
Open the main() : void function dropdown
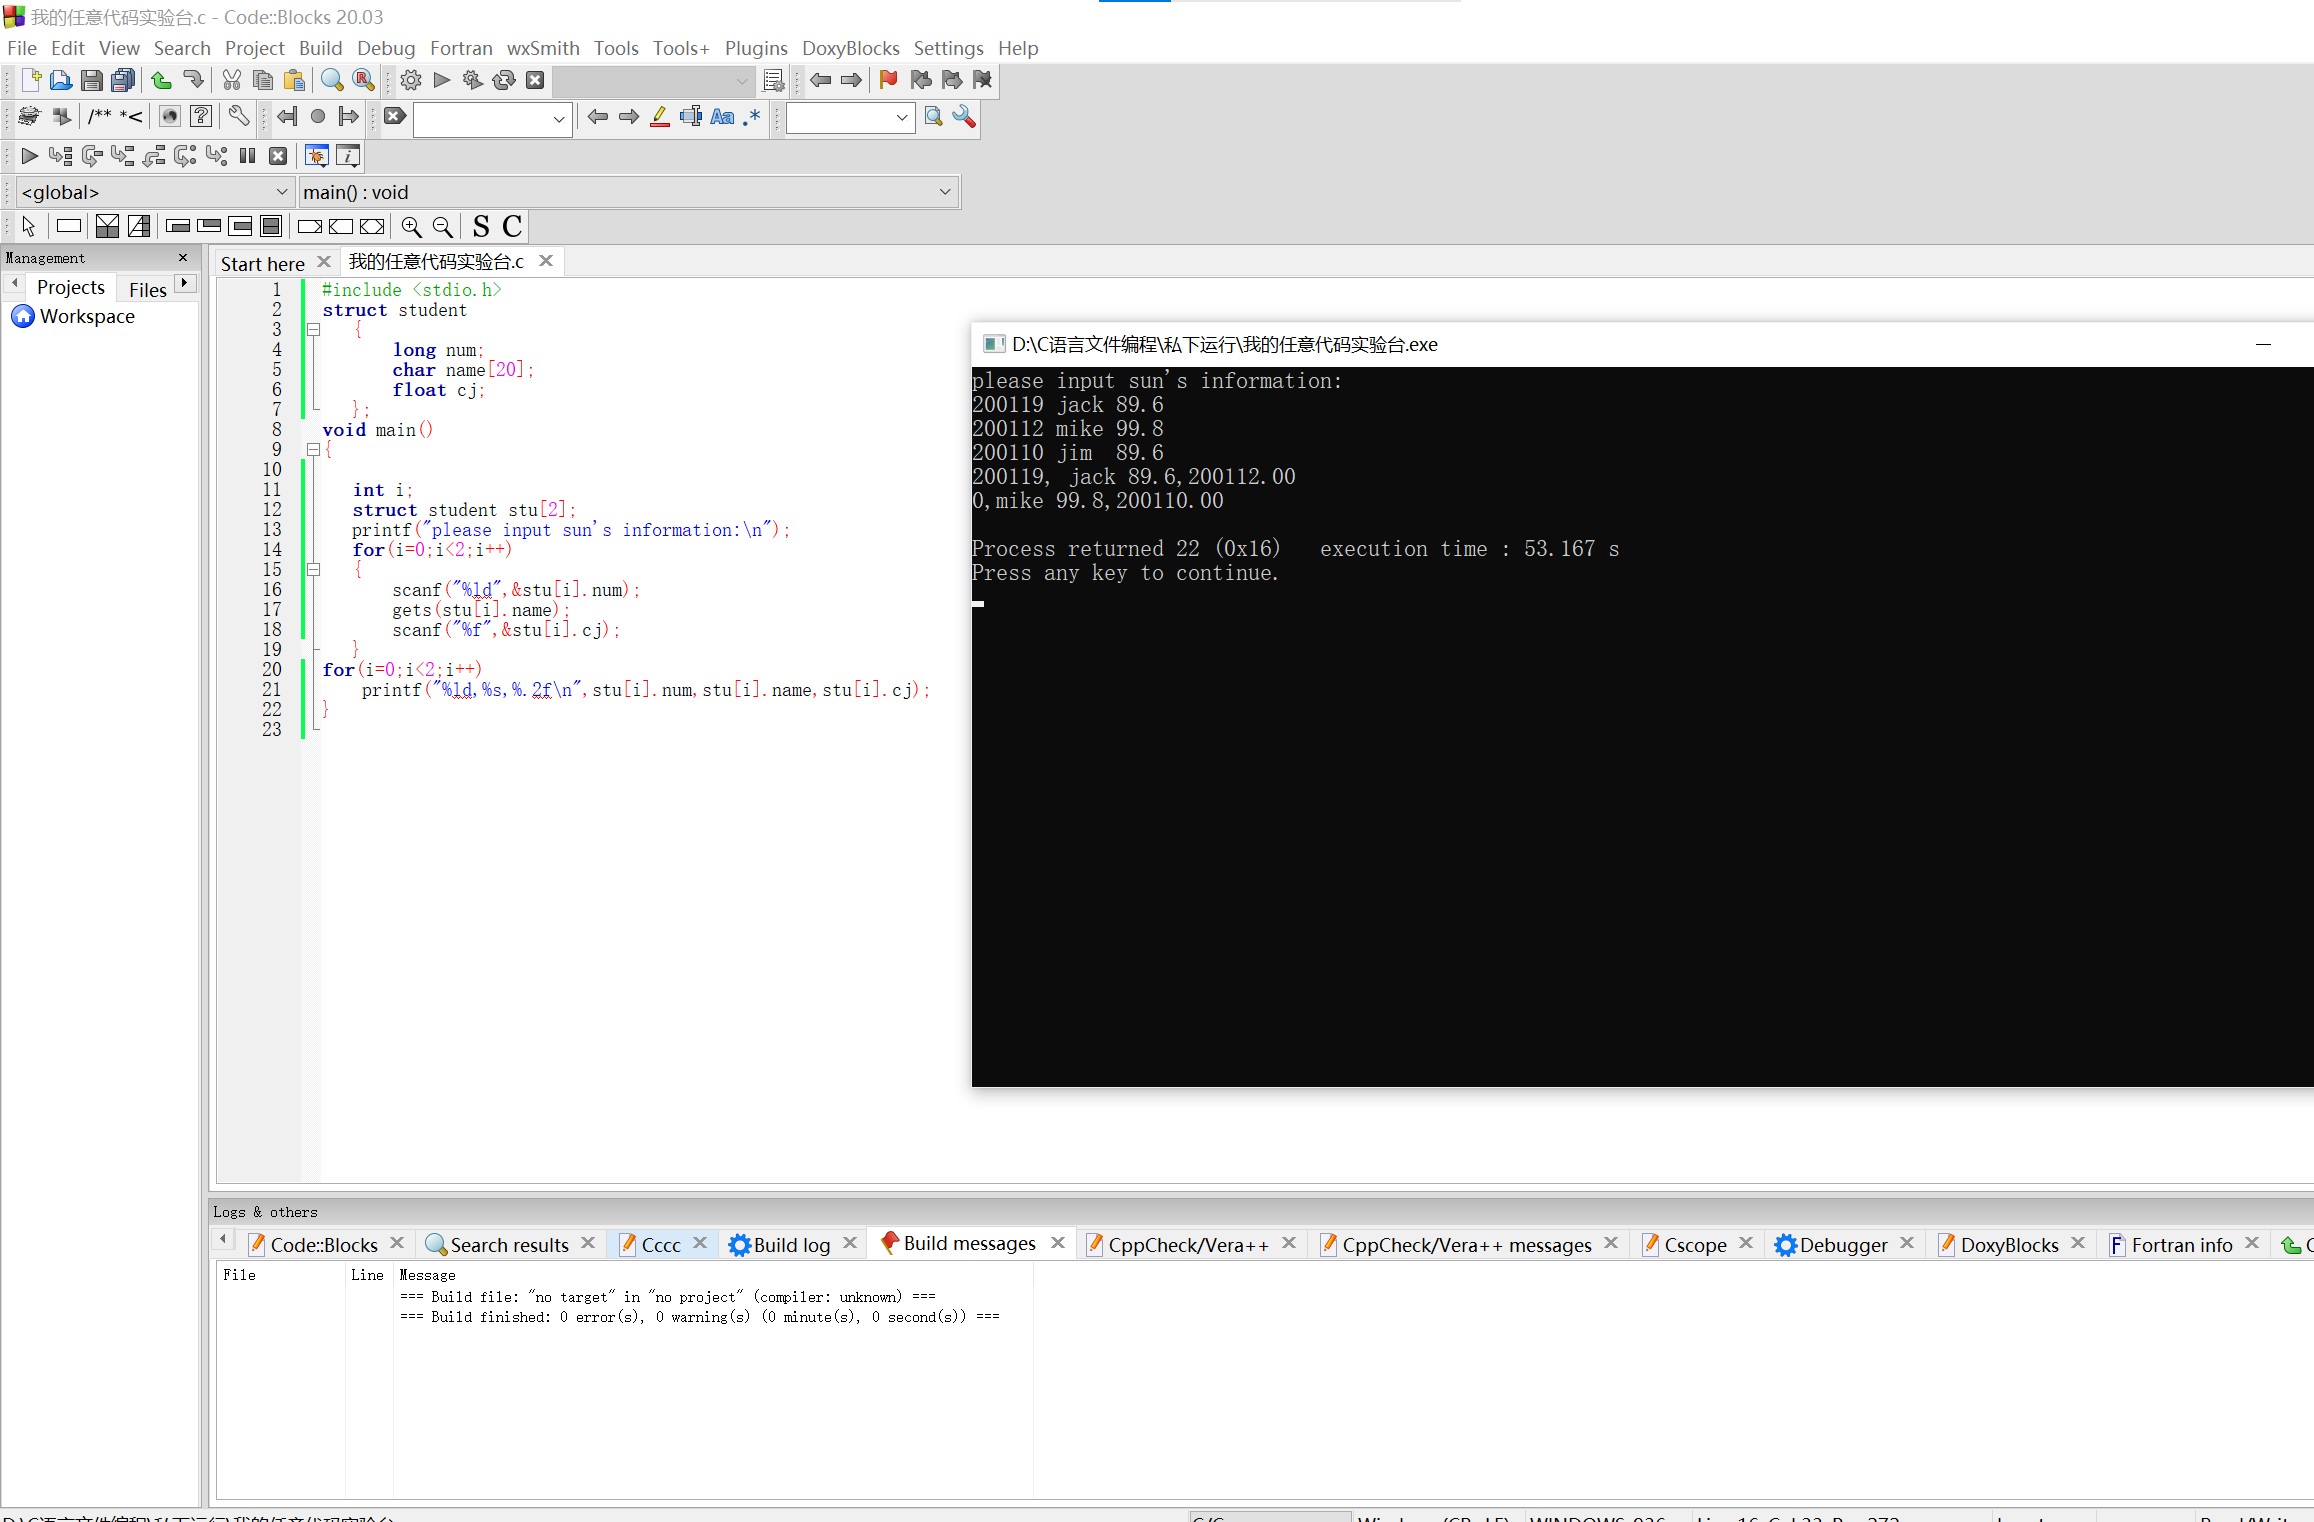click(x=945, y=192)
